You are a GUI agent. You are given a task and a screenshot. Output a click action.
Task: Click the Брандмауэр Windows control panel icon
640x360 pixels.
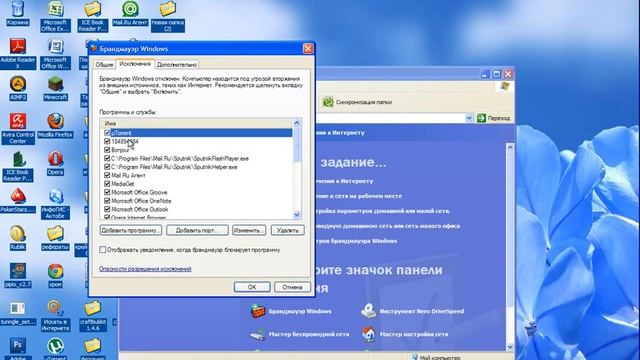coord(258,311)
